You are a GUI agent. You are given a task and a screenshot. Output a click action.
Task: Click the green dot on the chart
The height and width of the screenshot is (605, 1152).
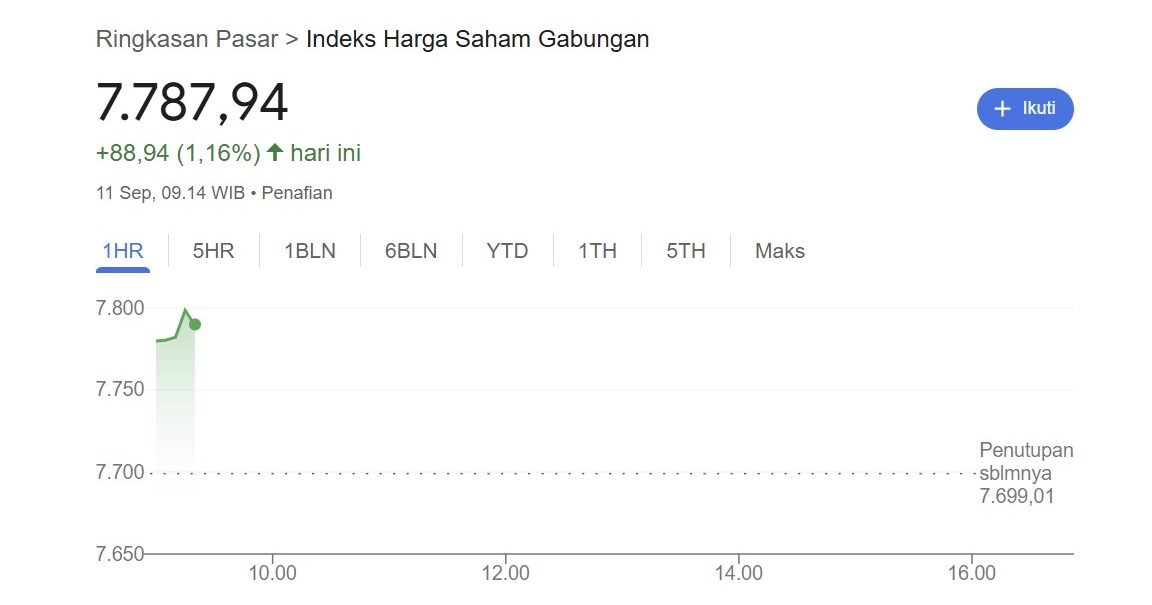pos(195,324)
